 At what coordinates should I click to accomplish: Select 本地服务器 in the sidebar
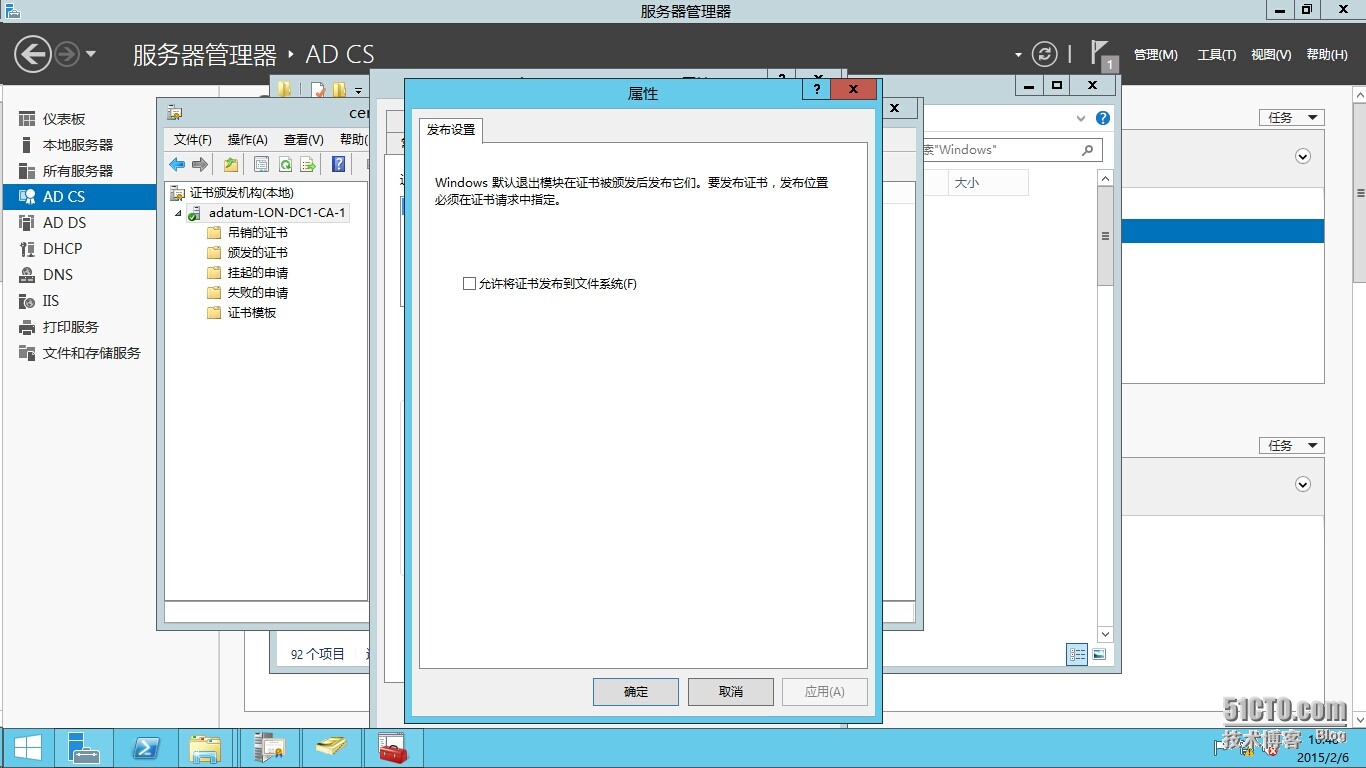point(78,145)
